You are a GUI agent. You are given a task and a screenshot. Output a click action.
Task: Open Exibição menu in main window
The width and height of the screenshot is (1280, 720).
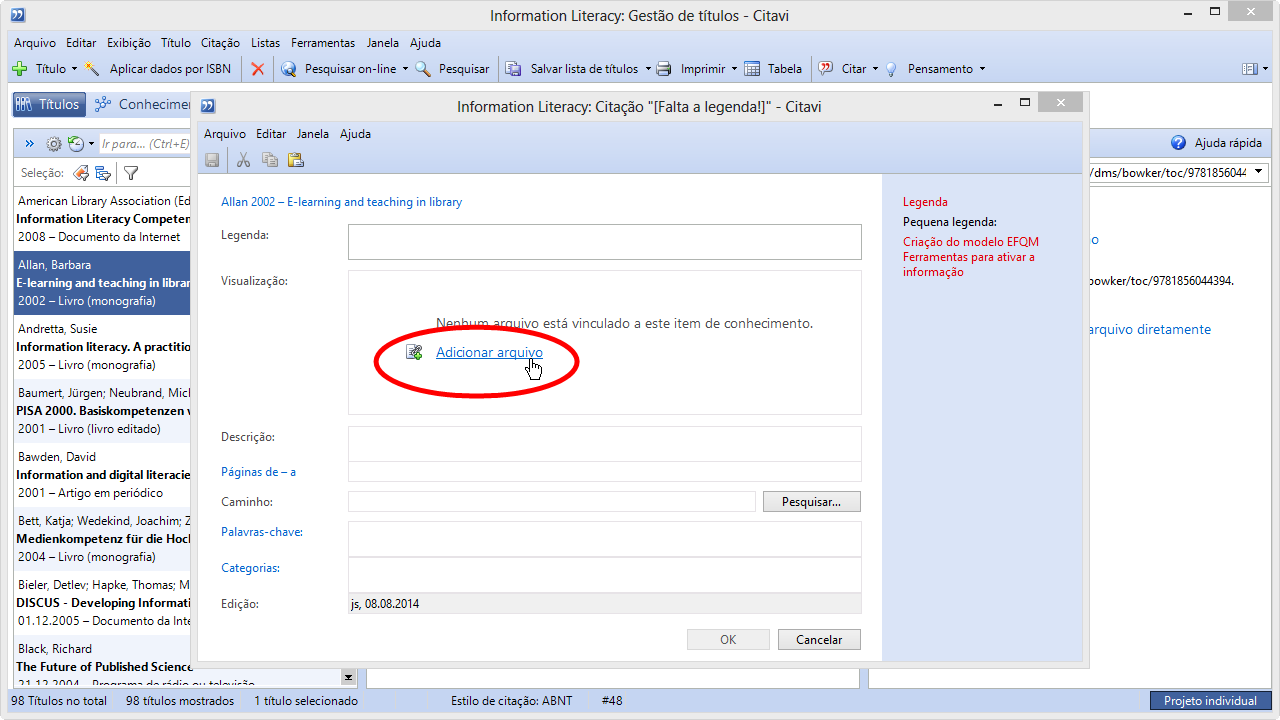tap(129, 43)
